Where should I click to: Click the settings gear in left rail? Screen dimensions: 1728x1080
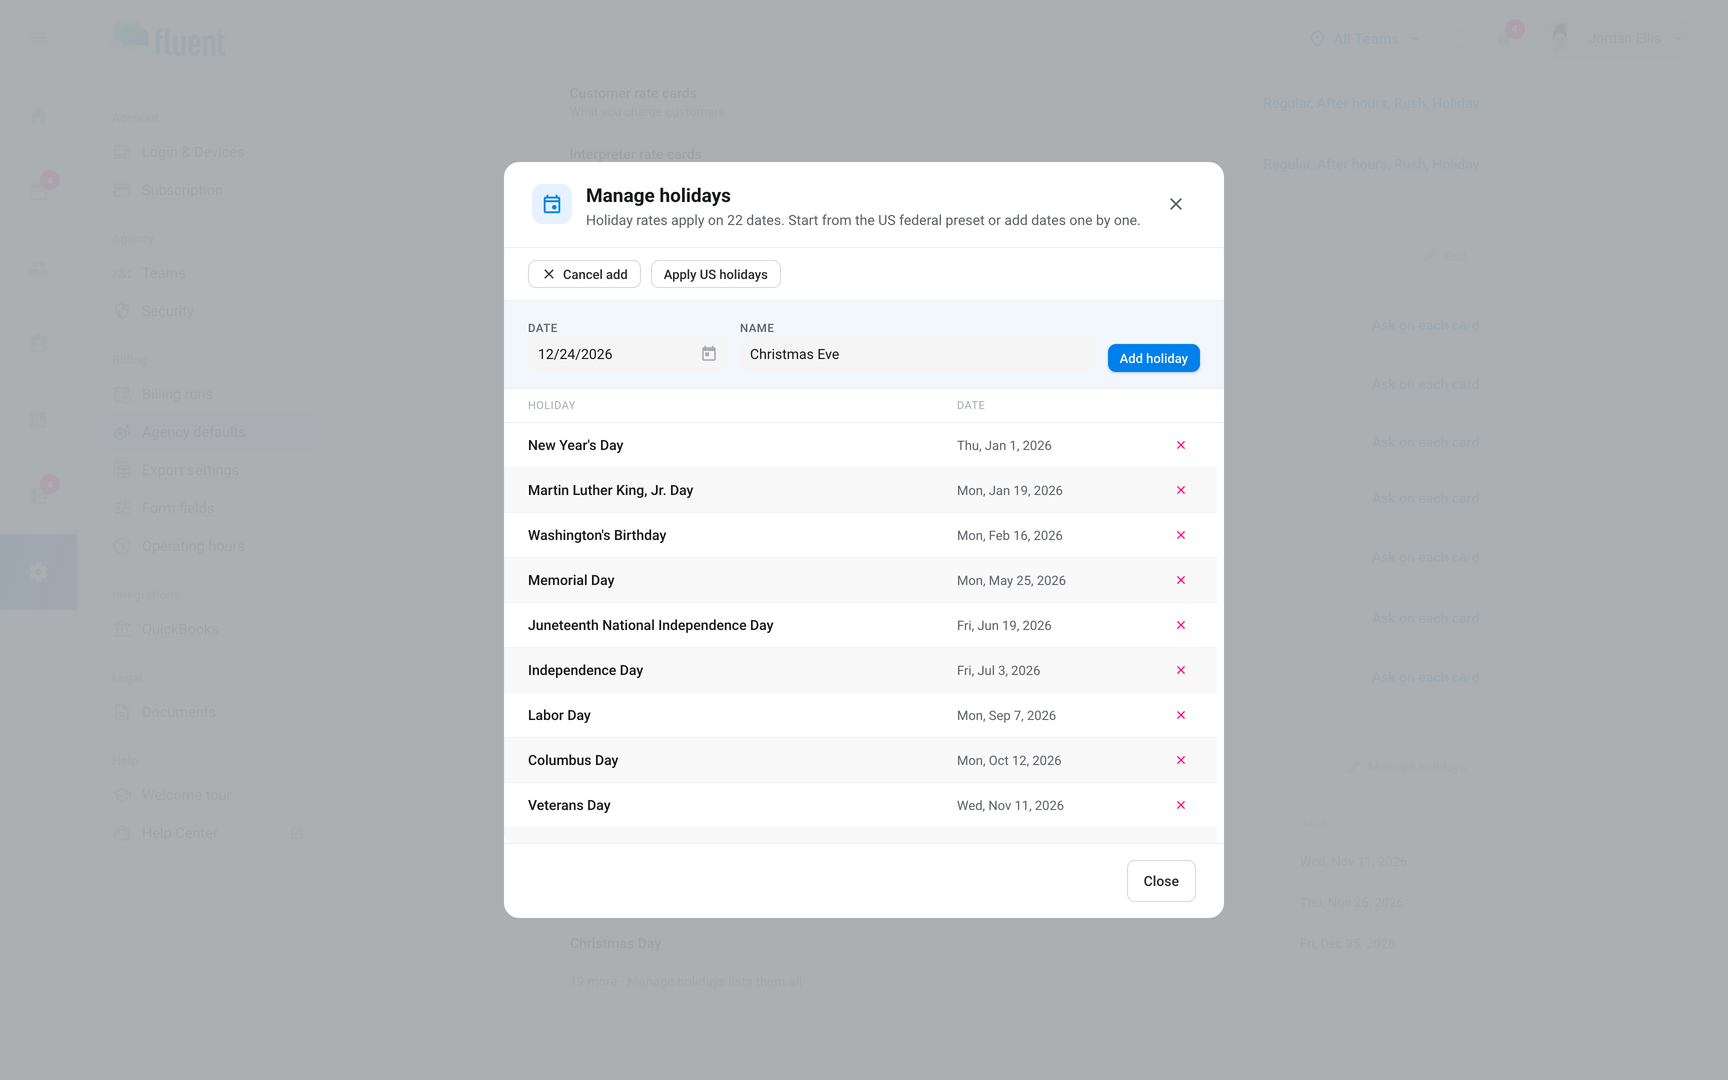tap(39, 572)
